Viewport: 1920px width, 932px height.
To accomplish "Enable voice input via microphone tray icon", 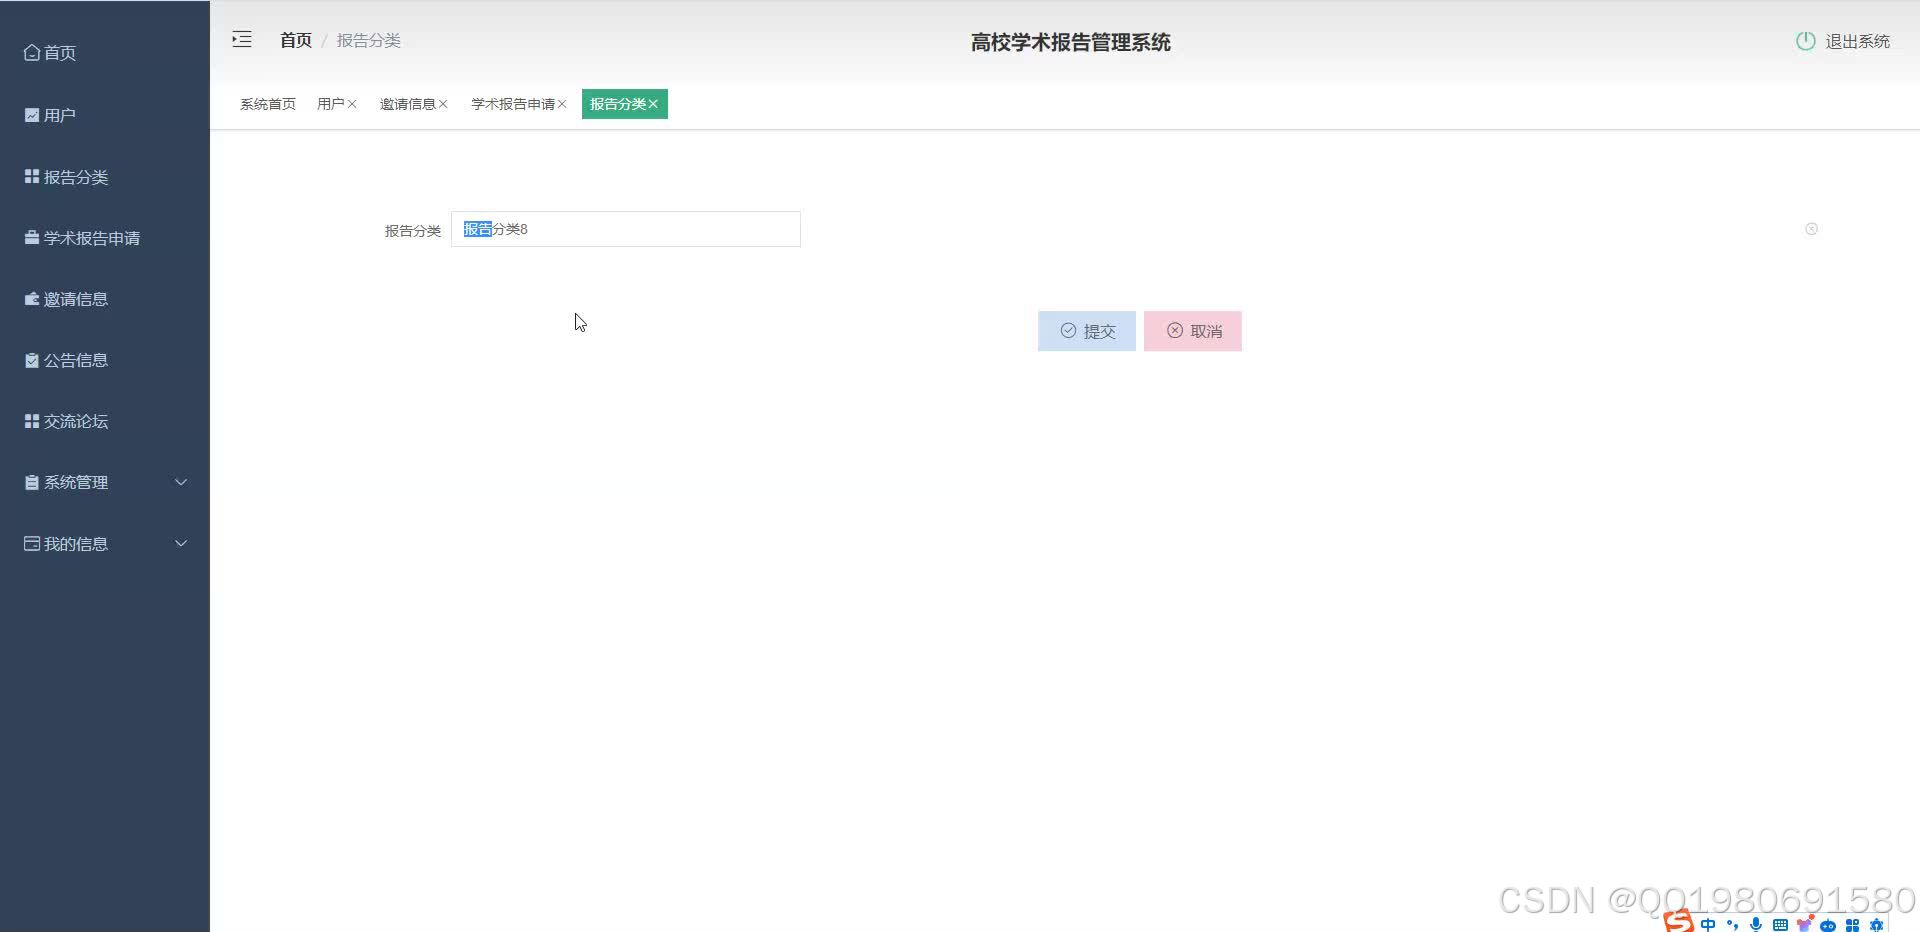I will (x=1754, y=923).
